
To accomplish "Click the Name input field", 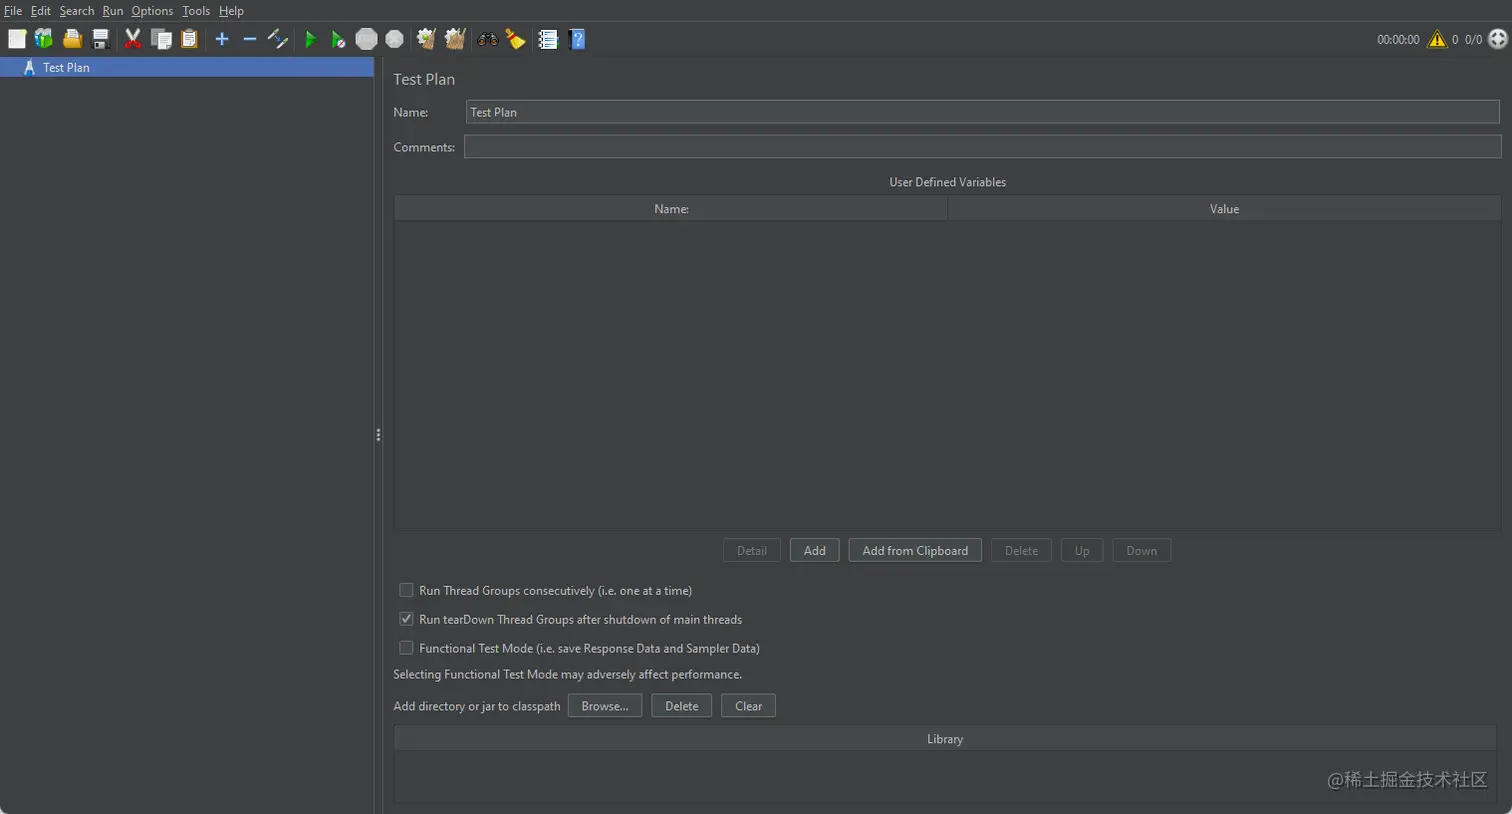I will pos(982,112).
